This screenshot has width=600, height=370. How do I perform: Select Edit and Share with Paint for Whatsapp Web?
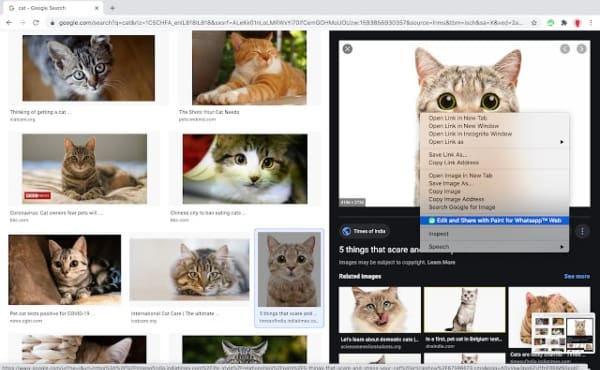point(494,220)
